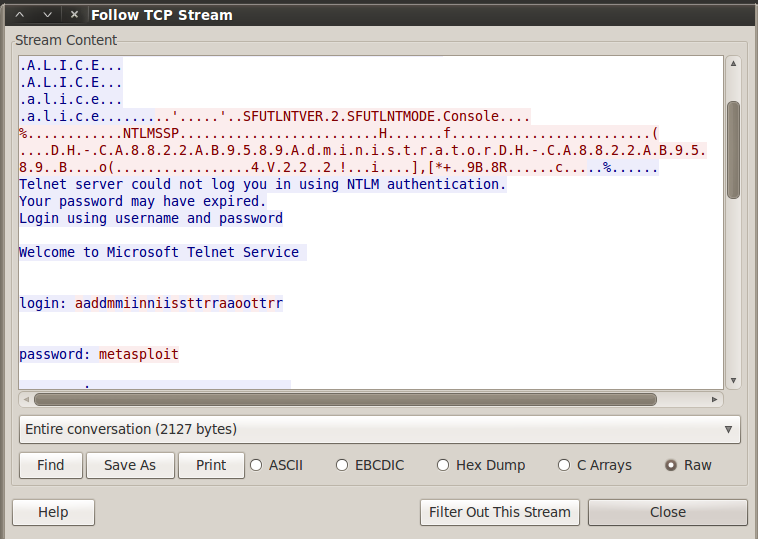Screen dimensions: 758x539
Task: Click the down-arrow icon in title bar
Action: 47,15
